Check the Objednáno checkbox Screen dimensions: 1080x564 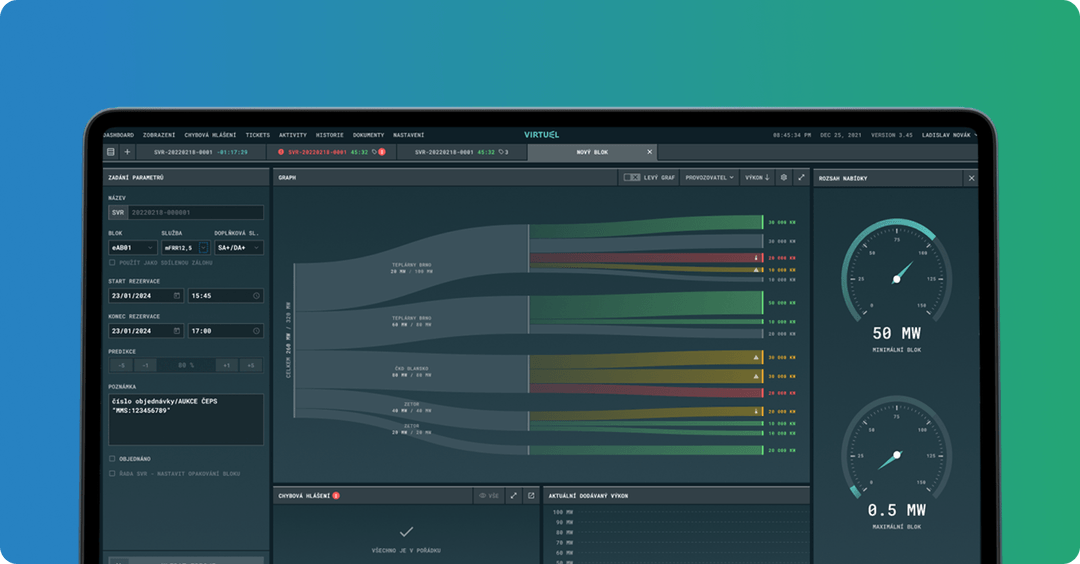click(112, 459)
